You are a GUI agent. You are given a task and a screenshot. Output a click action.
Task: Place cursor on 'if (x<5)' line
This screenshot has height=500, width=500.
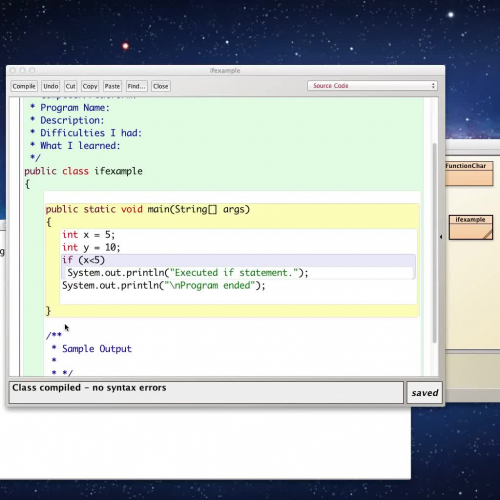tap(83, 260)
